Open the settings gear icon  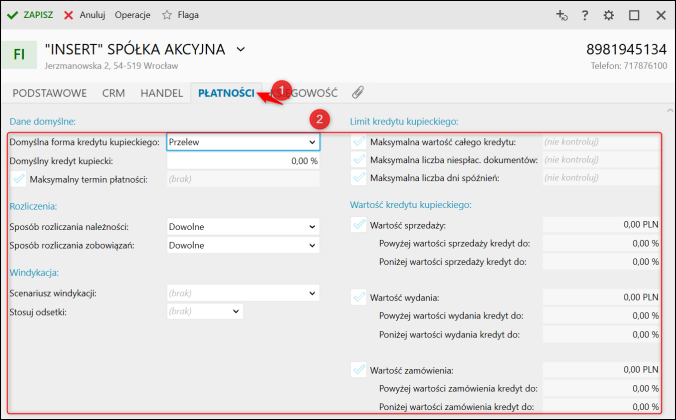(608, 16)
